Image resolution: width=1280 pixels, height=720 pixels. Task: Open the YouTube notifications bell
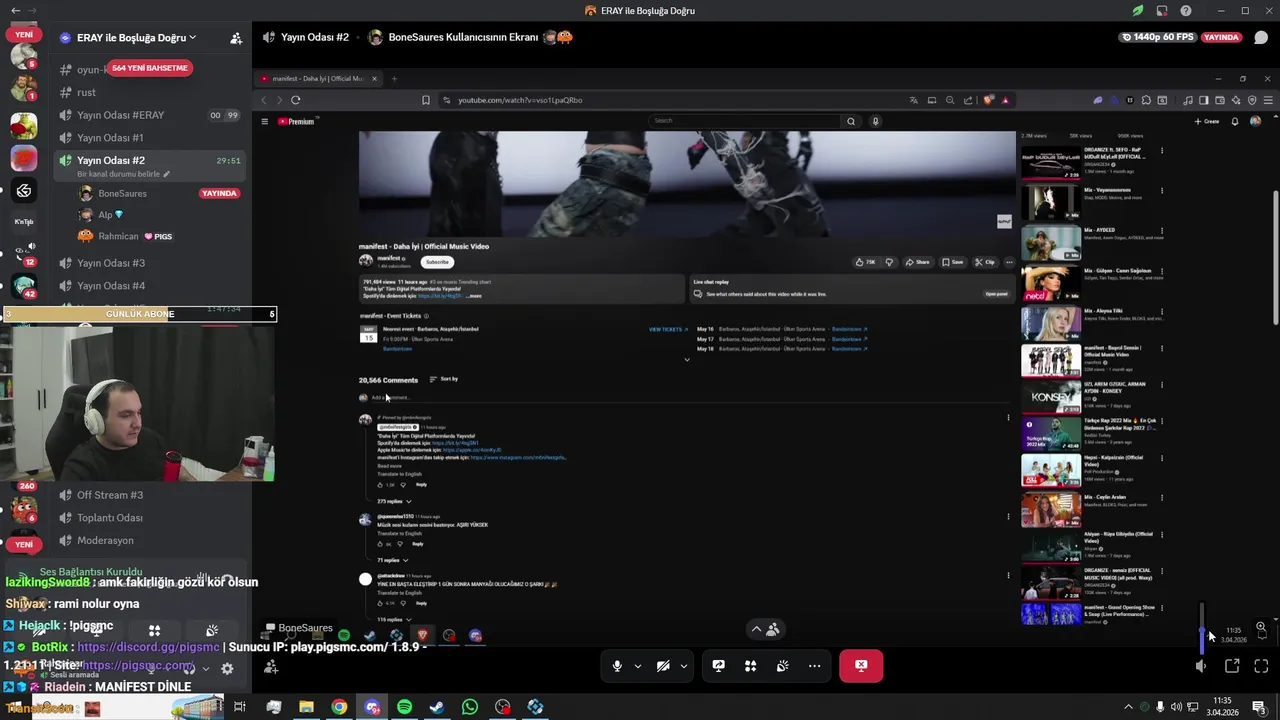(x=1235, y=121)
